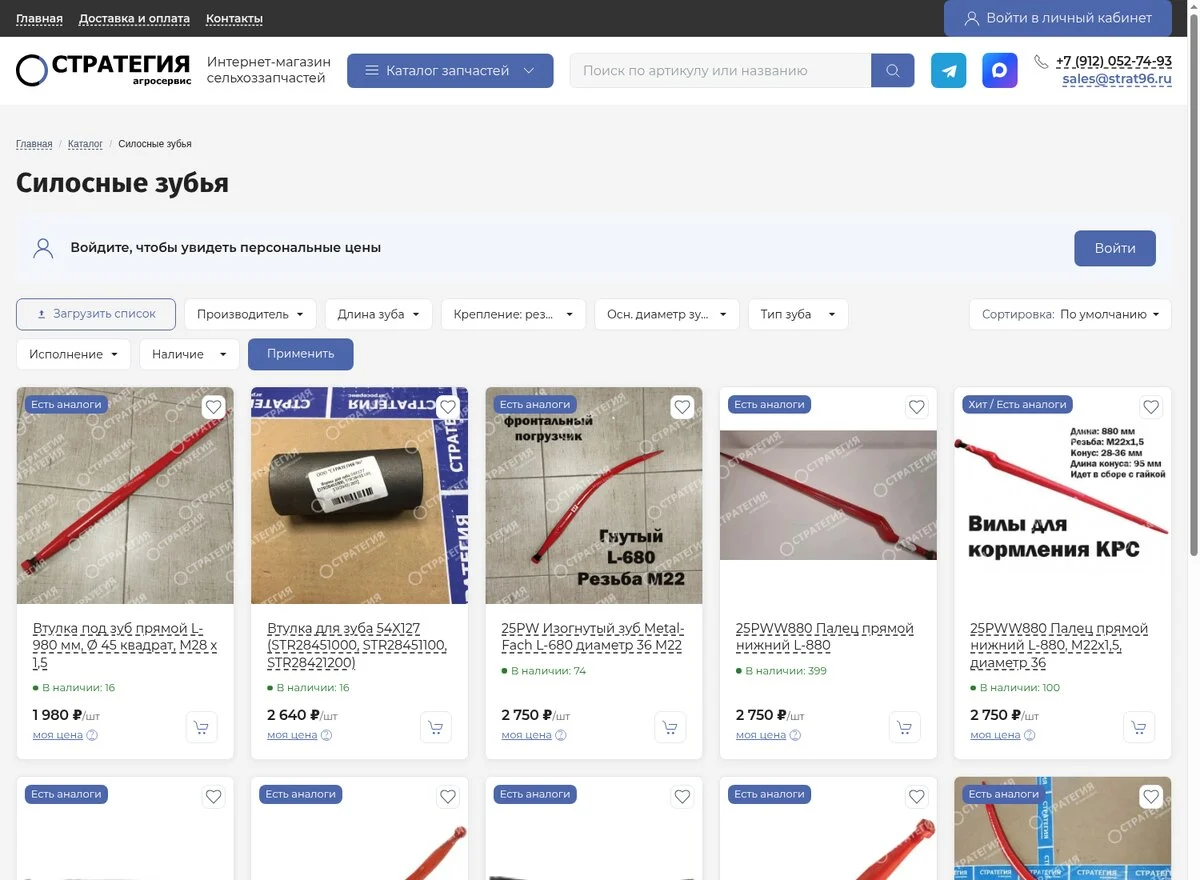The width and height of the screenshot is (1200, 880).
Task: Open the Каталог запчастей menu
Action: [x=450, y=71]
